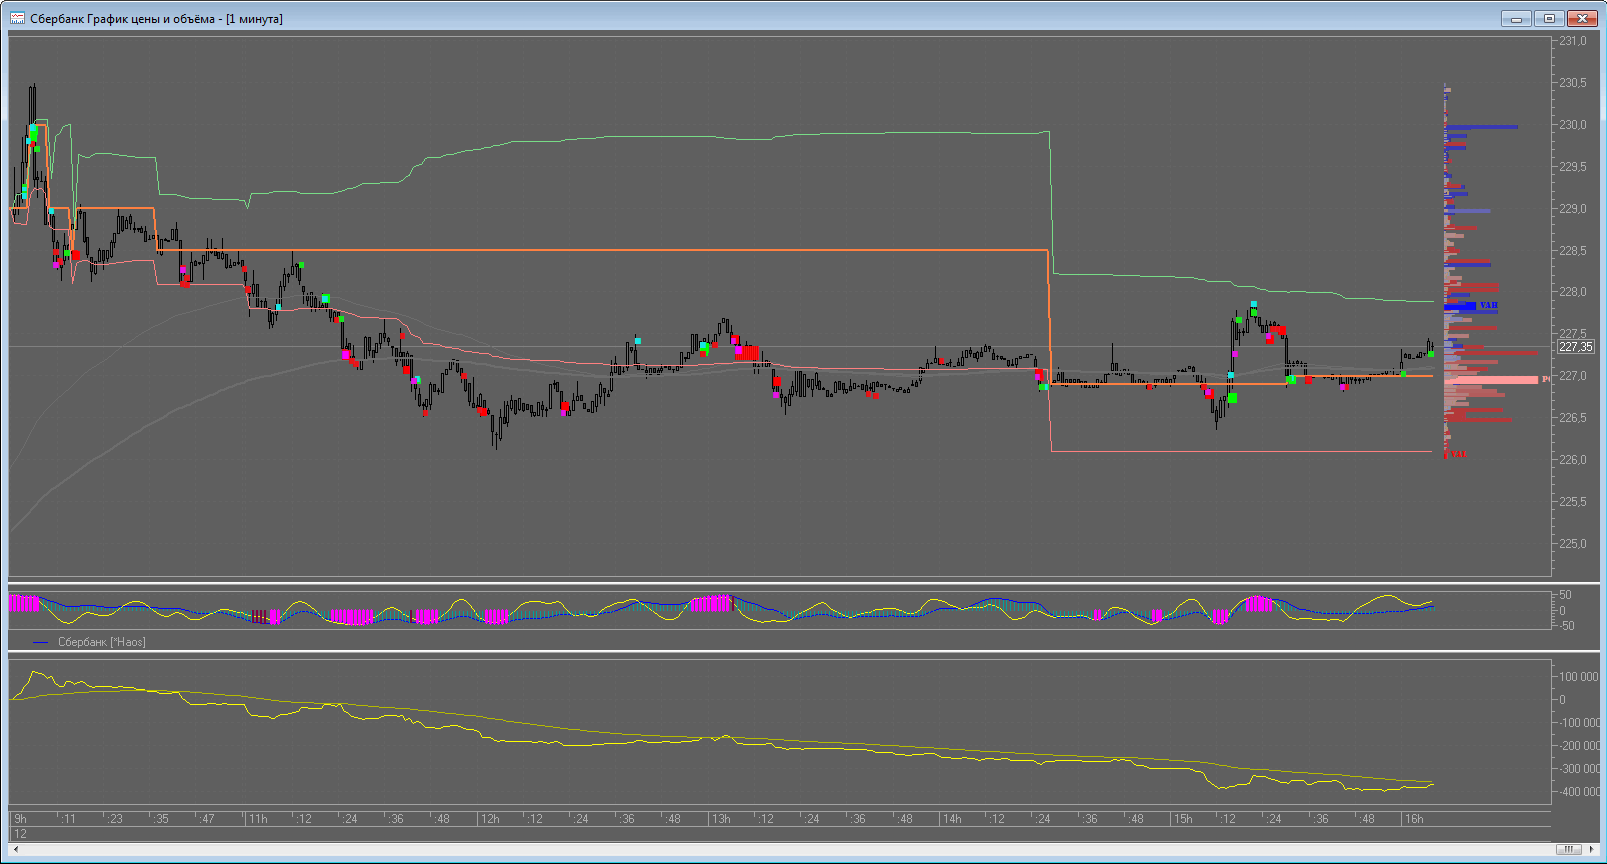Screen dimensions: 1607x864
Task: Click the 225,5 price axis label
Action: (x=1573, y=502)
